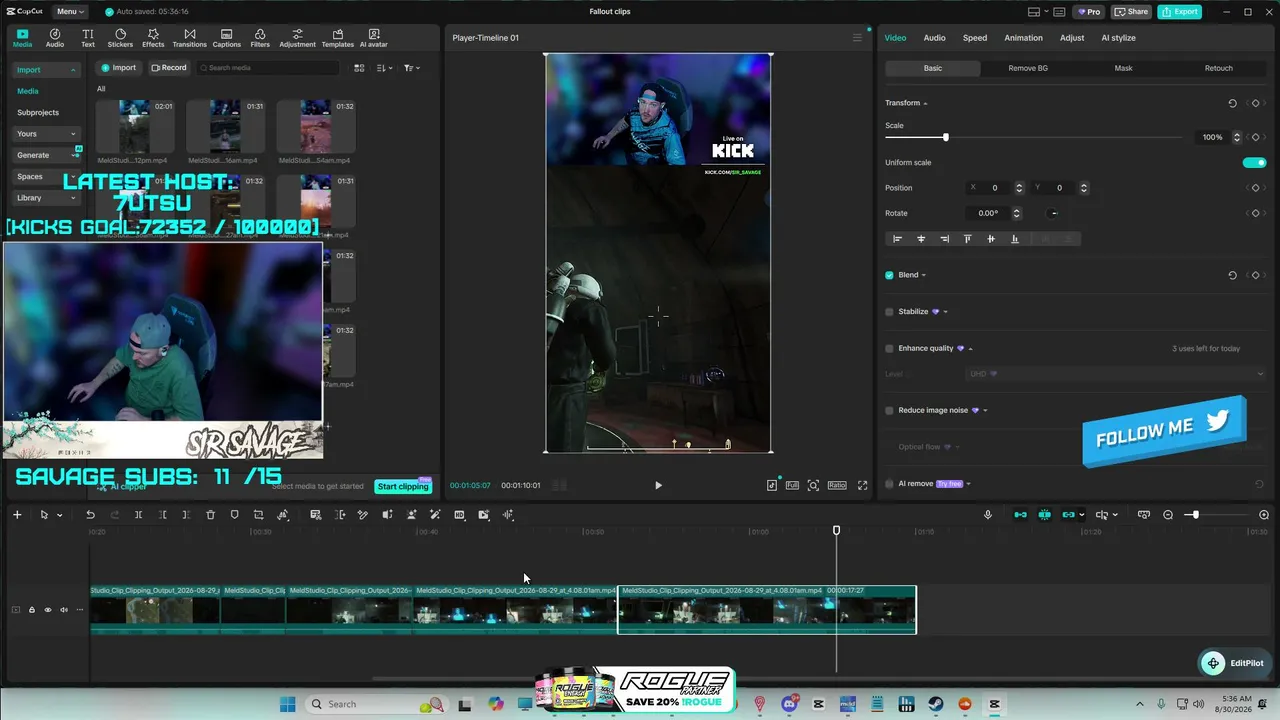Expand the Yours sidebar section
Image resolution: width=1280 pixels, height=720 pixels.
click(x=73, y=134)
